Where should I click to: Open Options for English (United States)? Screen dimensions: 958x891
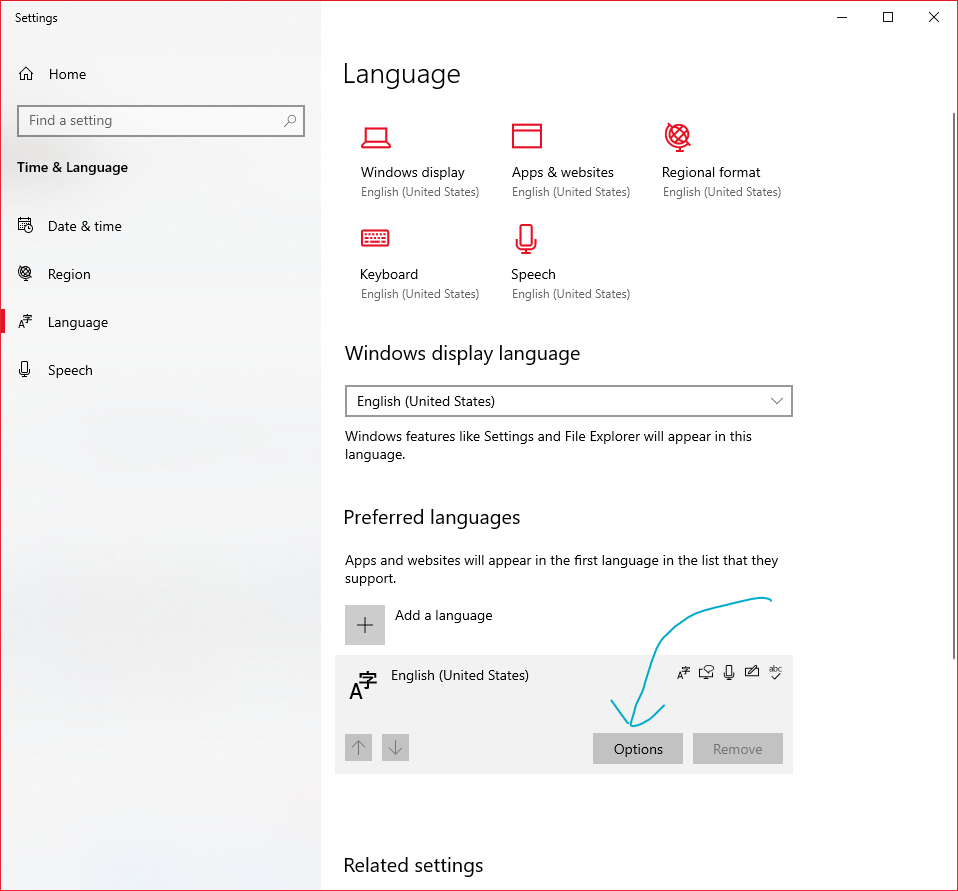pos(637,748)
